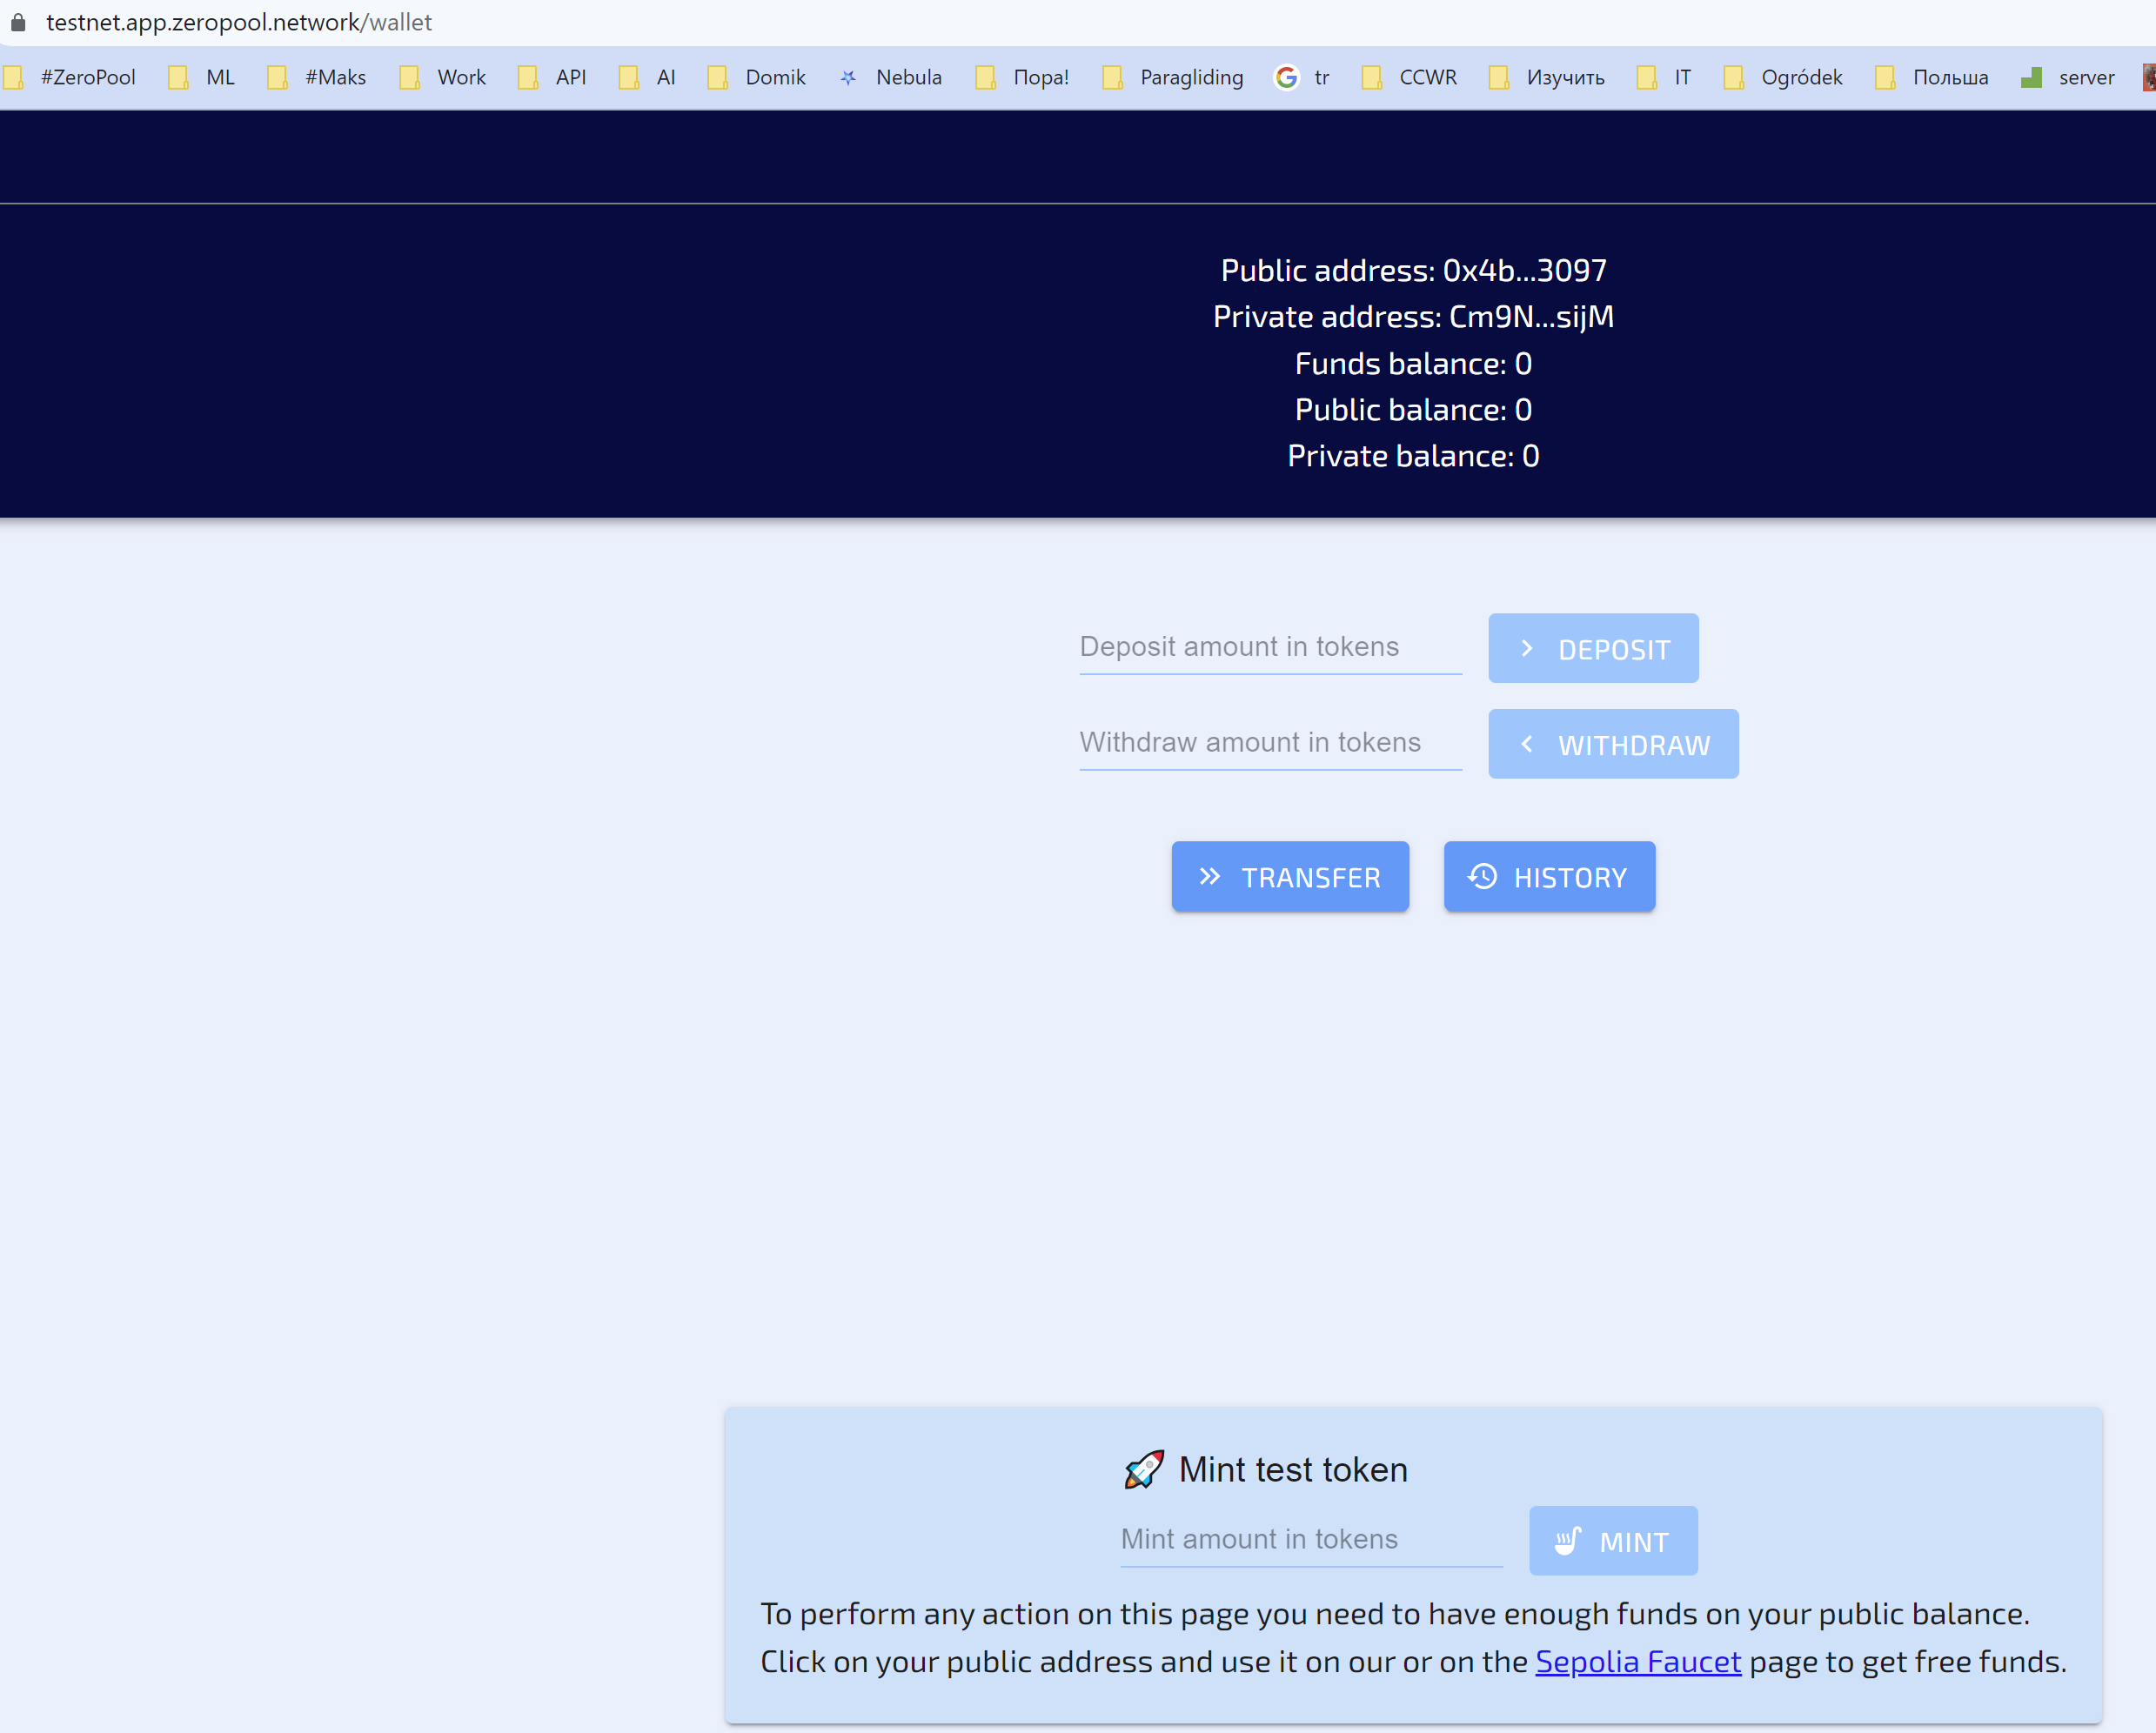The image size is (2156, 1733).
Task: Open the Nebula bookmark
Action: pos(890,77)
